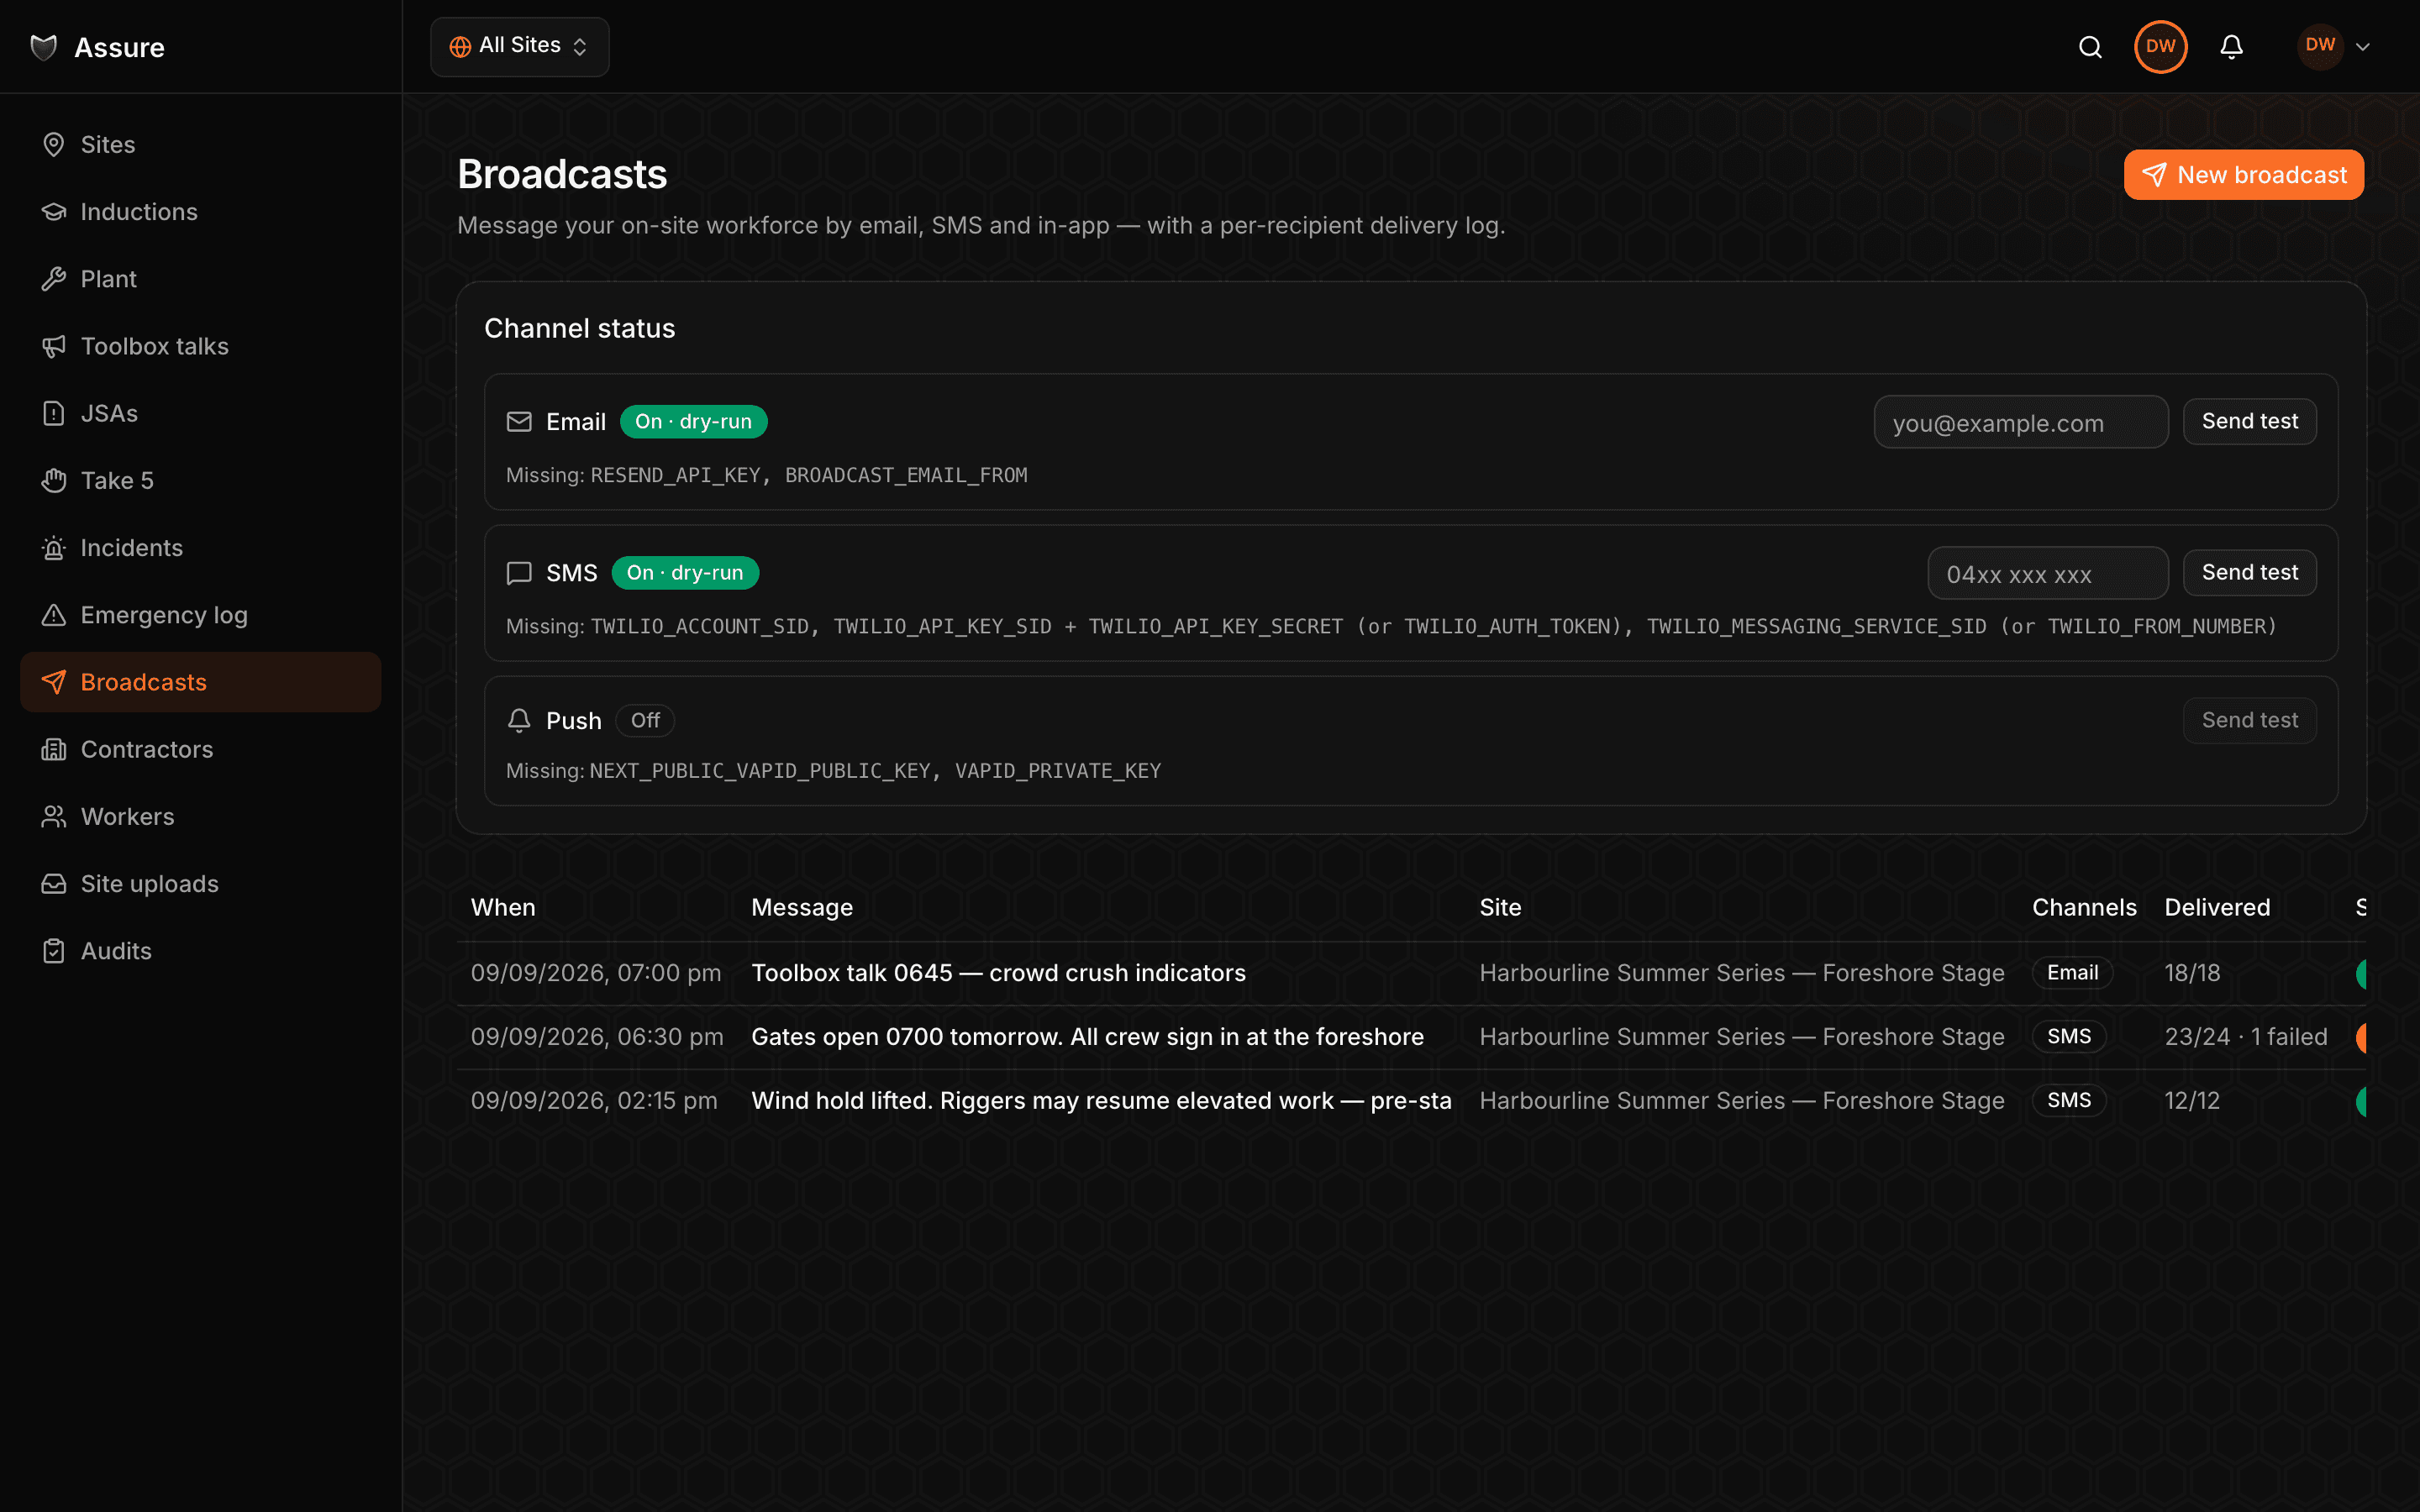Screen dimensions: 2420x1512
Task: Click the Assure shield logo icon
Action: click(44, 47)
